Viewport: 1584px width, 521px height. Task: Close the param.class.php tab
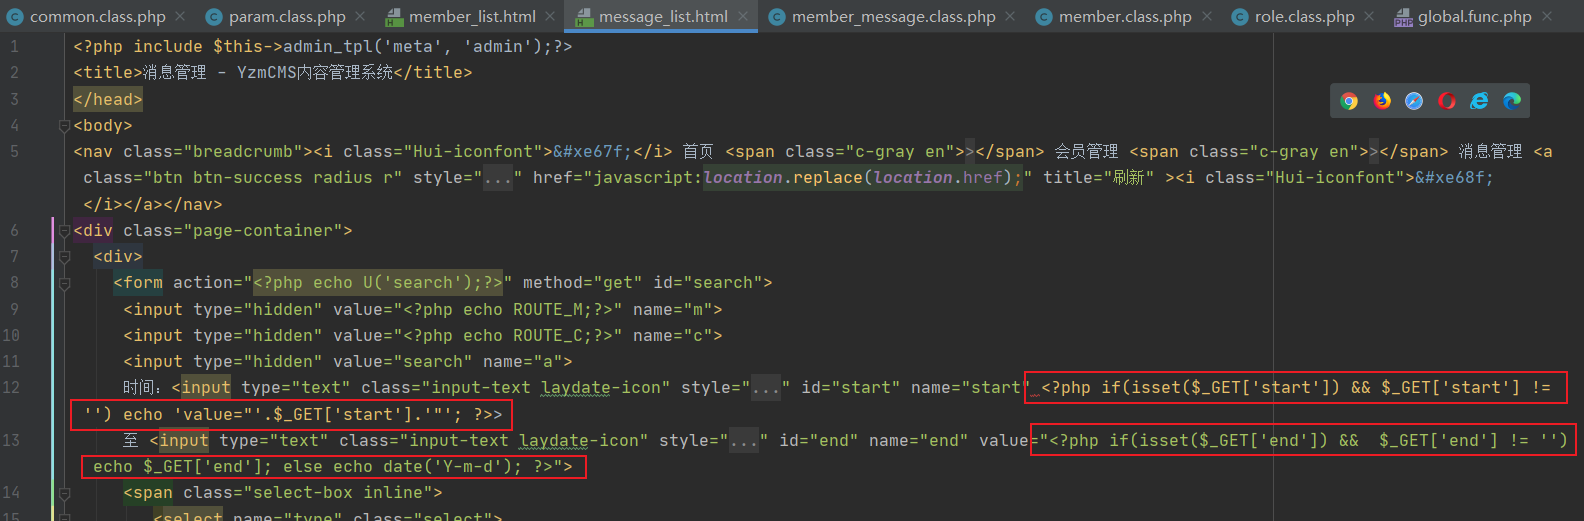[360, 16]
